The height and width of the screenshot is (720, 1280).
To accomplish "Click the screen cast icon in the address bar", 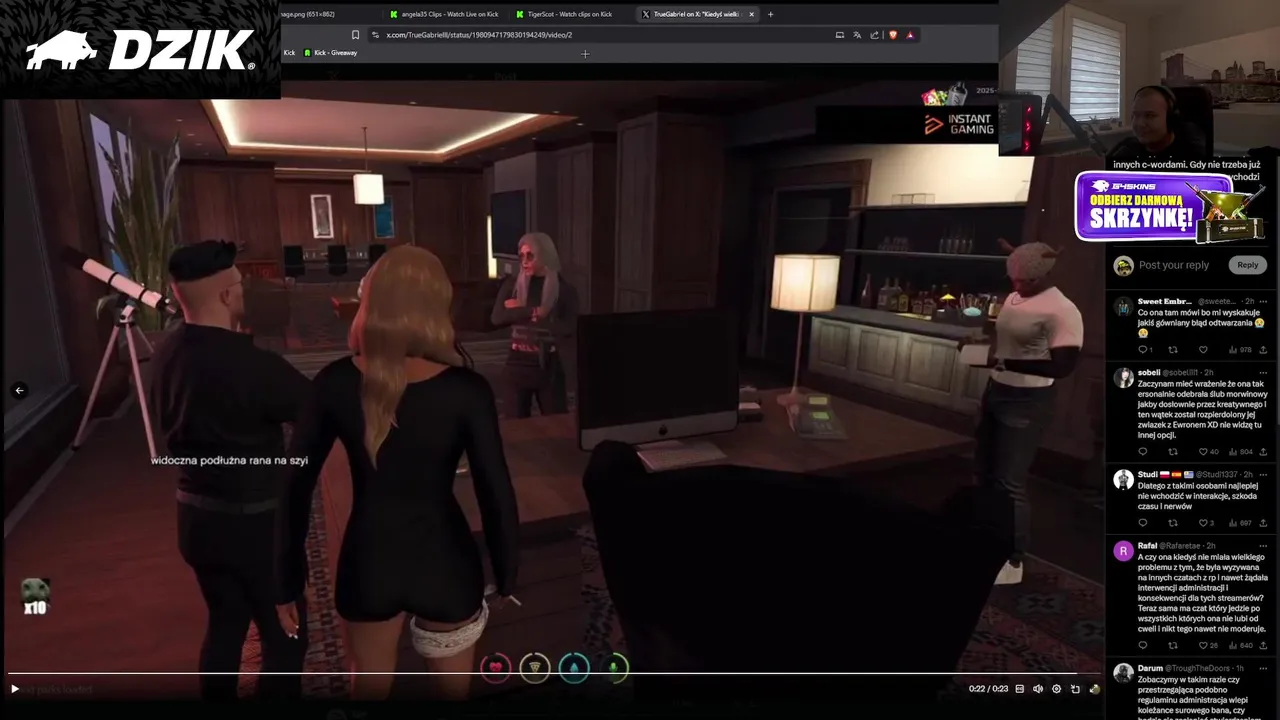I will [840, 35].
